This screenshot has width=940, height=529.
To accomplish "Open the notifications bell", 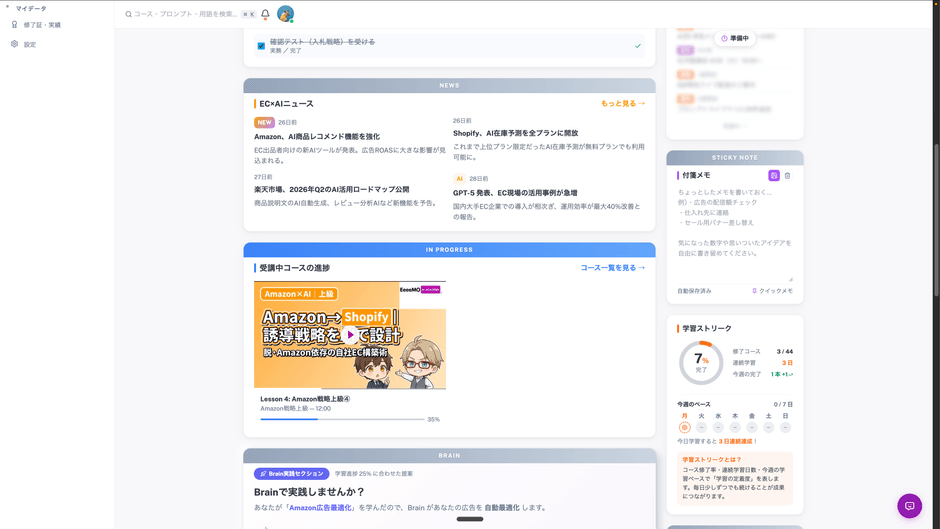I will coord(265,14).
